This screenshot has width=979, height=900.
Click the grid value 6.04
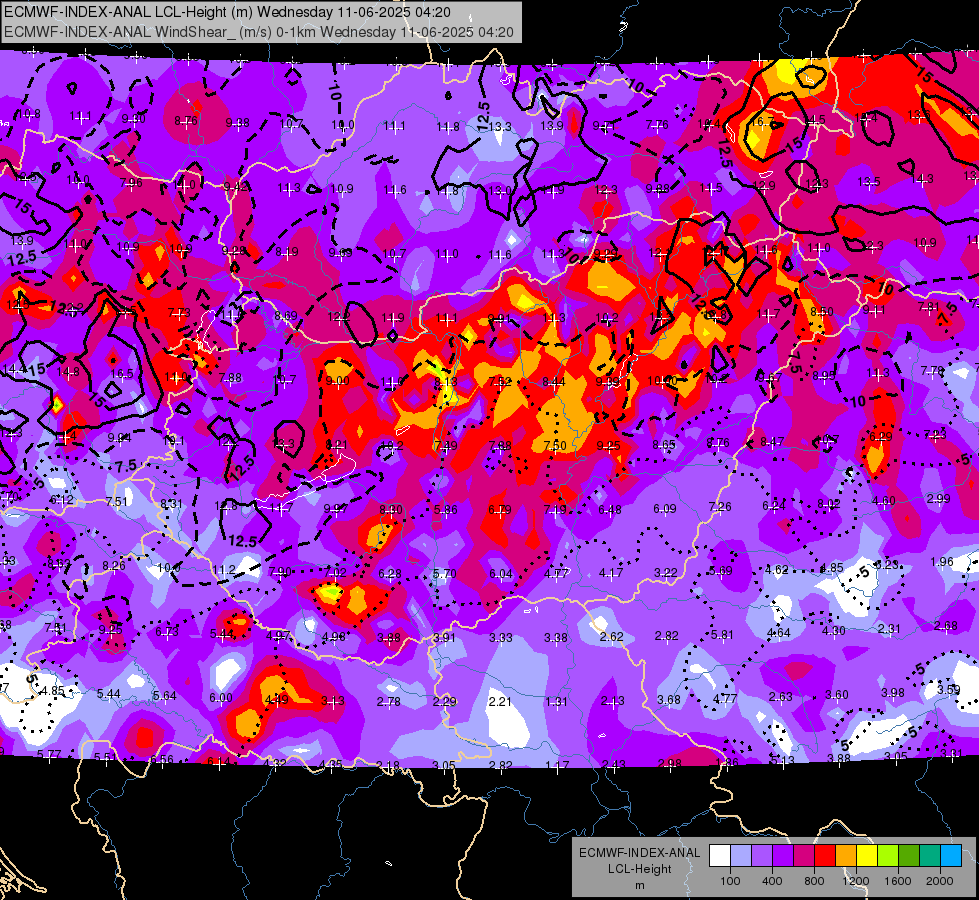coord(501,574)
